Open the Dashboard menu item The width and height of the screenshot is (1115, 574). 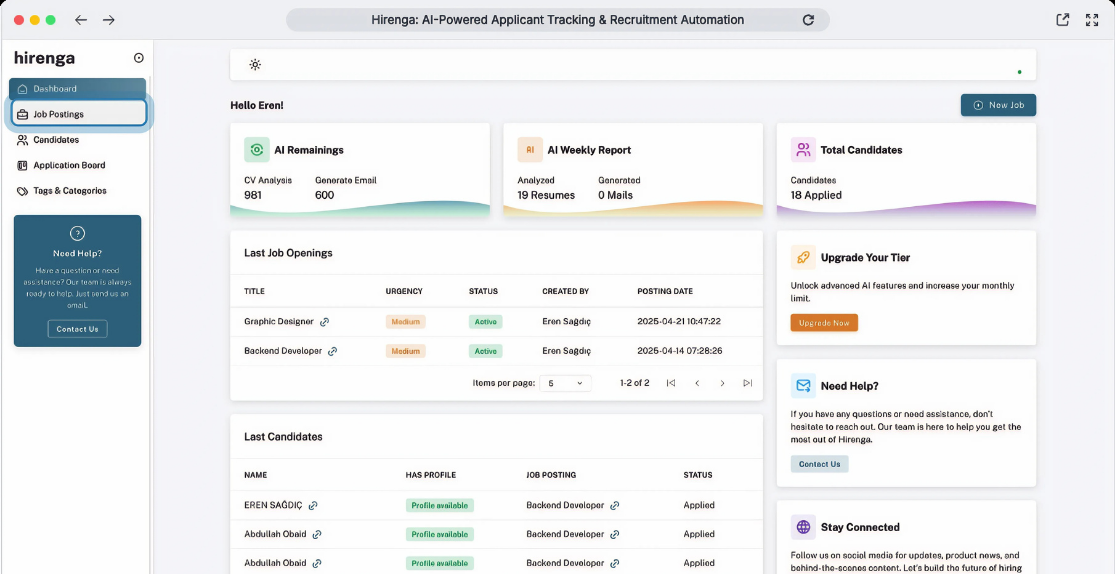(78, 89)
